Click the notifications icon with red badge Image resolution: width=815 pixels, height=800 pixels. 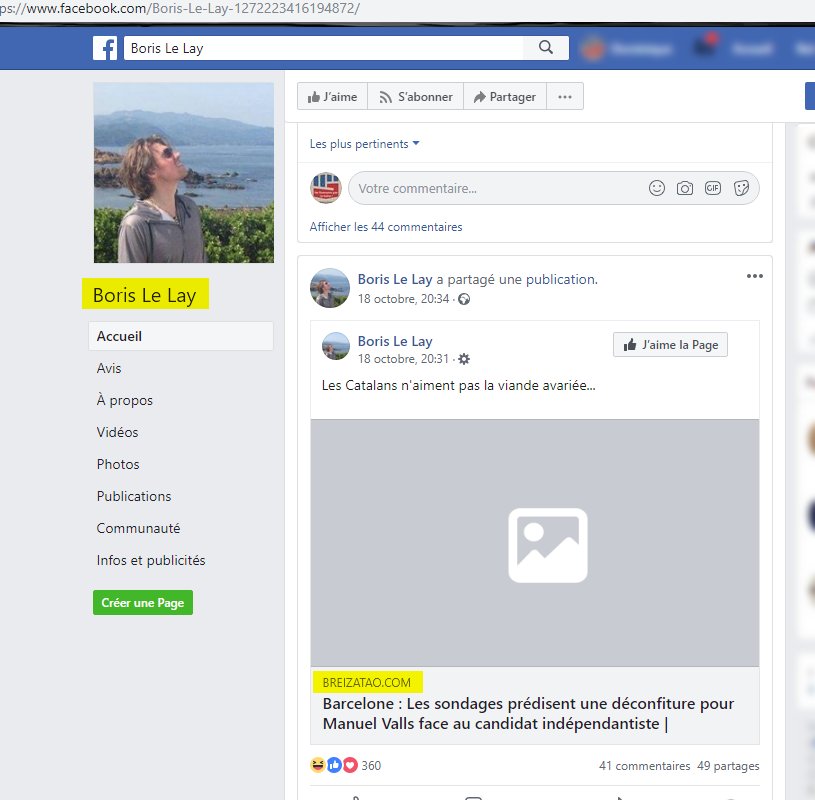706,47
